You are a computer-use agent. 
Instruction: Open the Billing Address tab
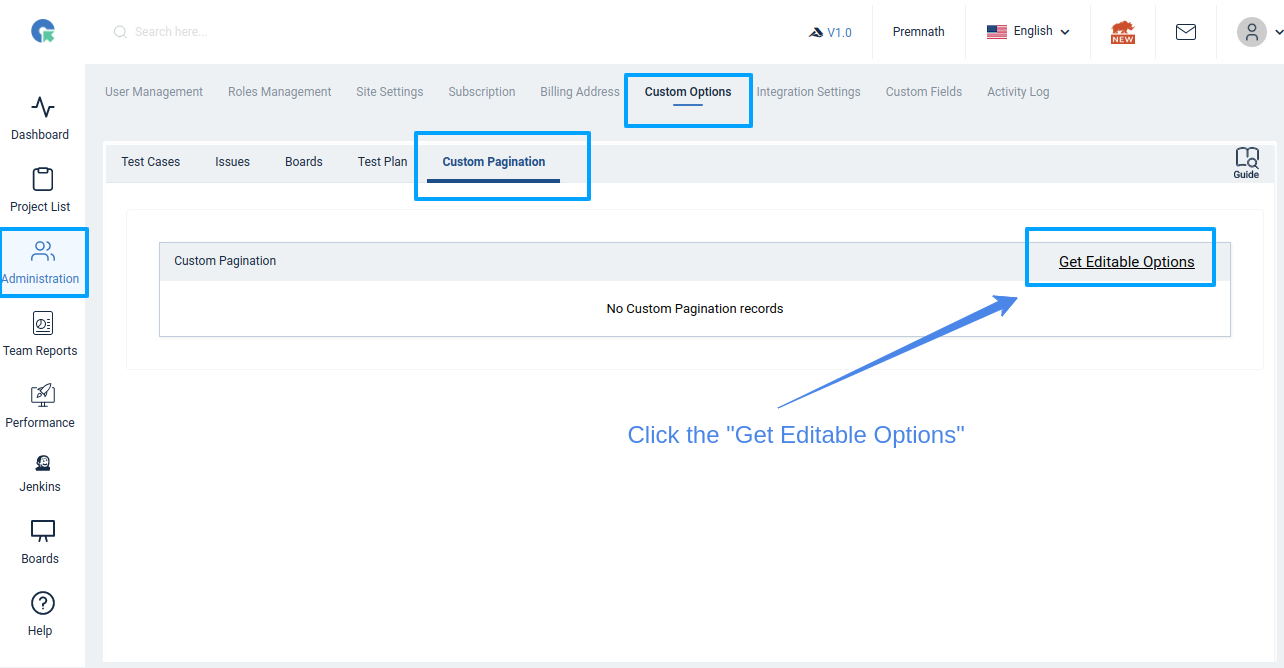(580, 92)
